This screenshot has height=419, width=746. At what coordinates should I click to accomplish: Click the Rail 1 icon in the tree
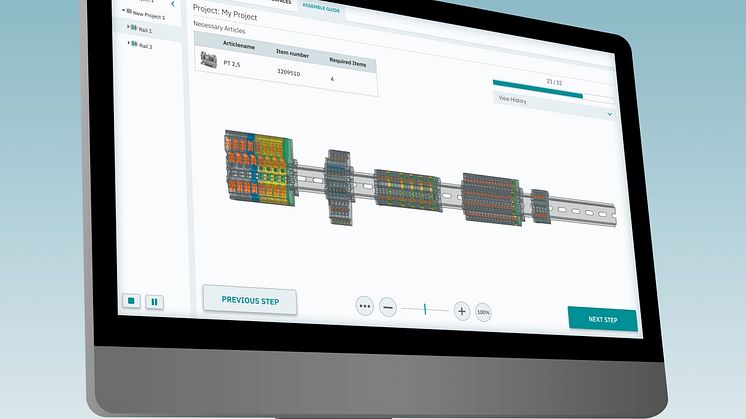(x=133, y=29)
